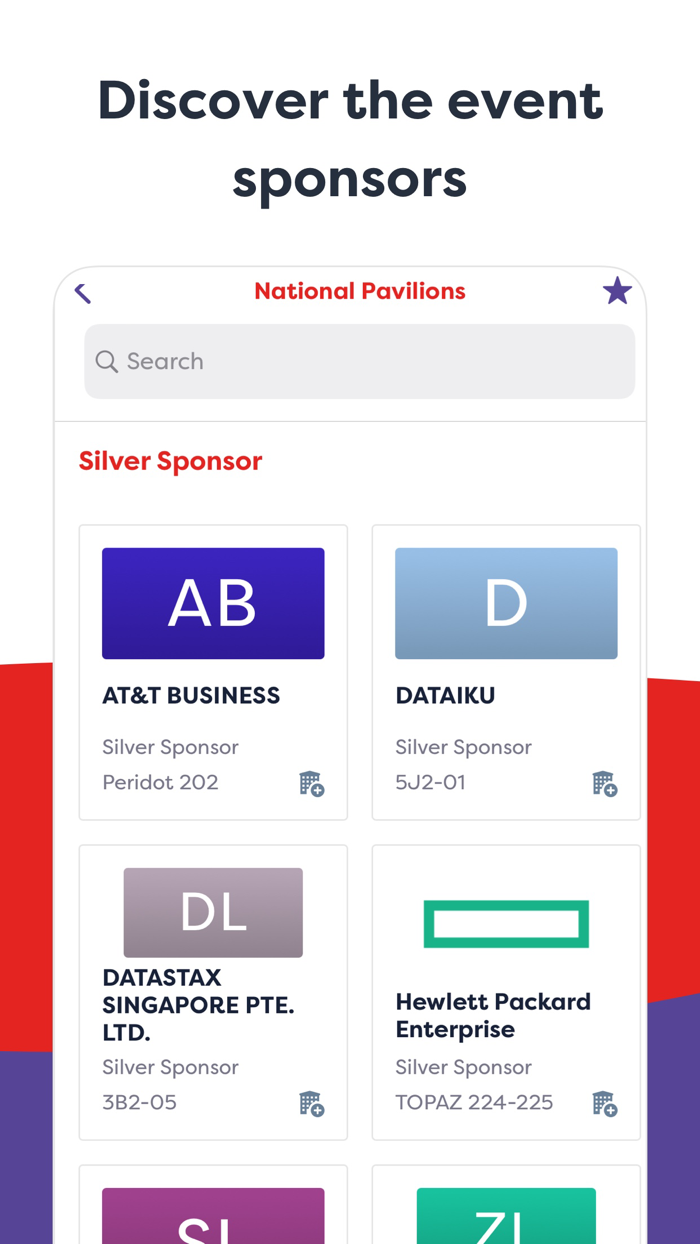Select the National Pavilions title

tap(360, 290)
